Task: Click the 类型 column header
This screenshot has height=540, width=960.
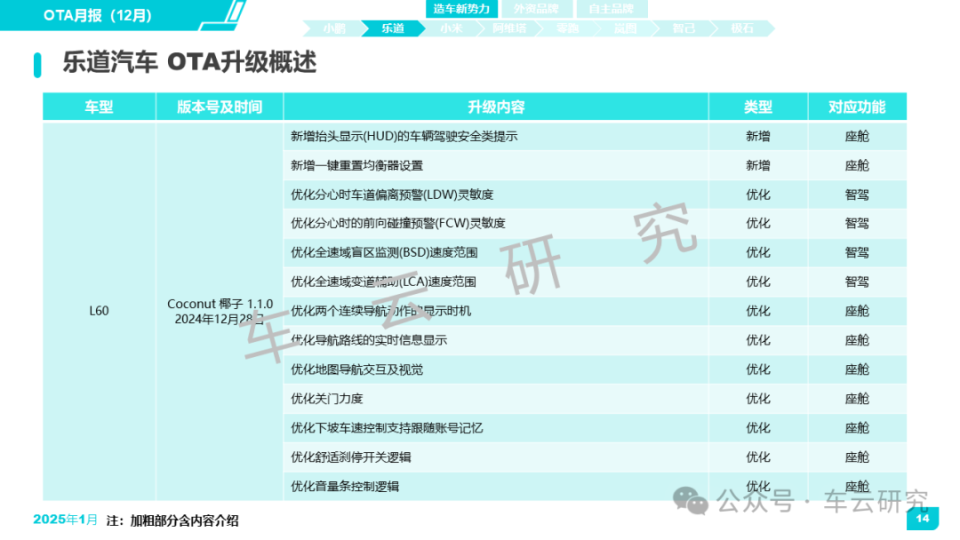Action: tap(758, 107)
